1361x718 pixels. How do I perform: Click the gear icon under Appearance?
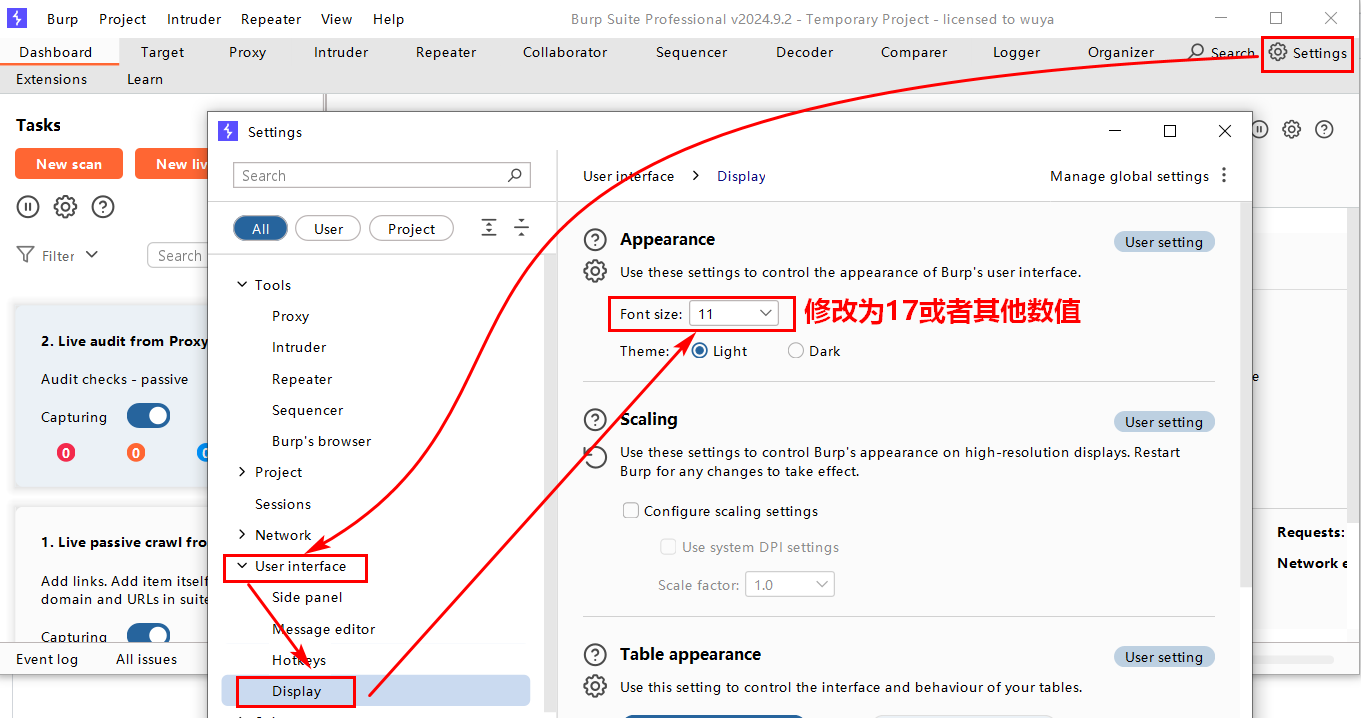pos(595,271)
